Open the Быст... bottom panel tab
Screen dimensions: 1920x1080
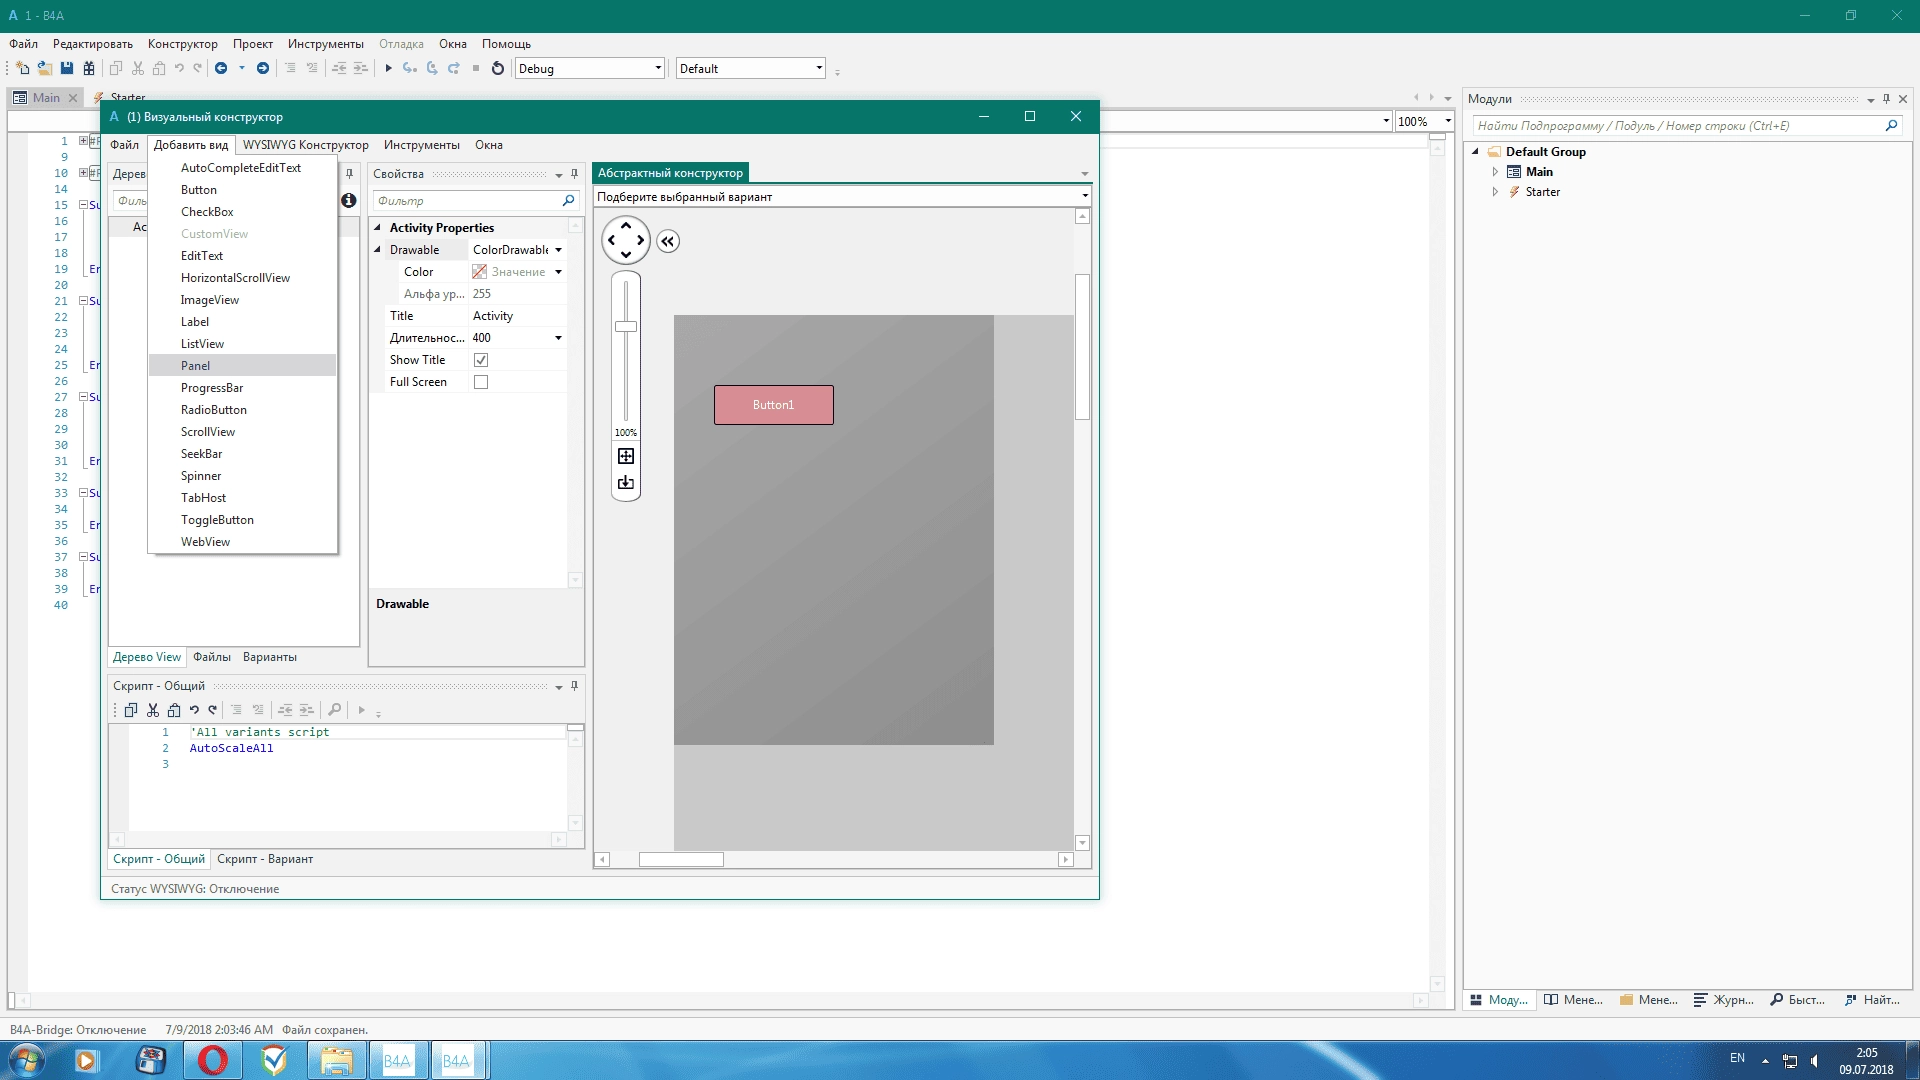click(x=1798, y=1000)
